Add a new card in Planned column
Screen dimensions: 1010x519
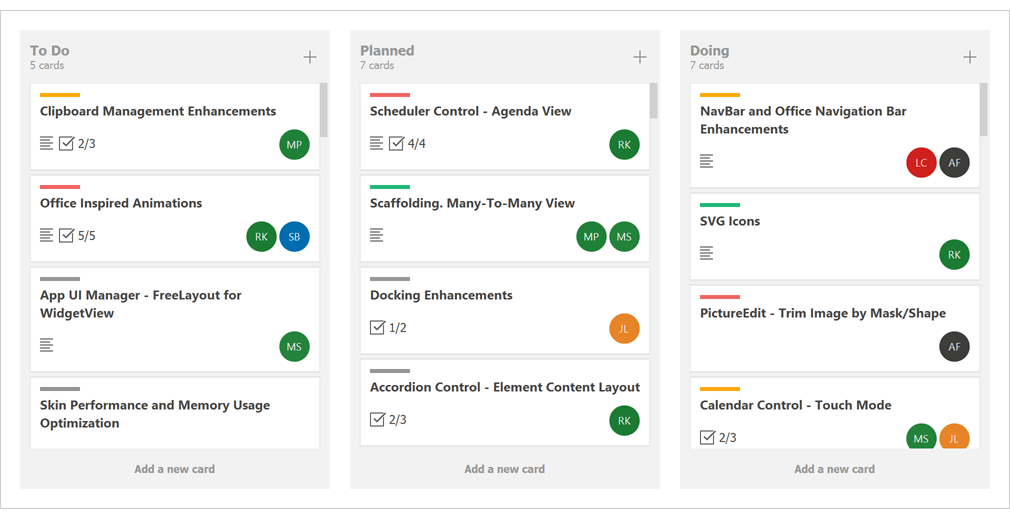click(504, 469)
